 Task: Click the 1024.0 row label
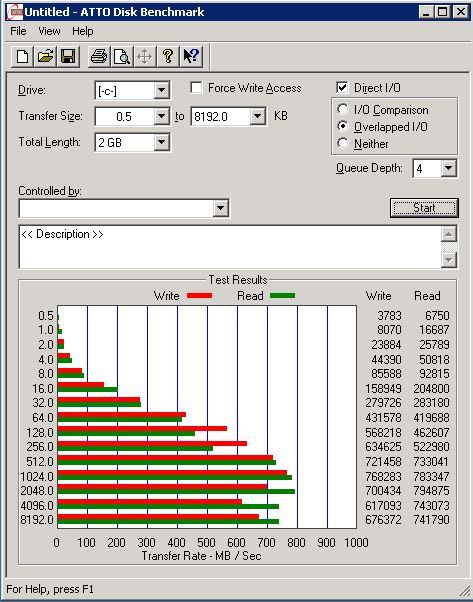pyautogui.click(x=37, y=476)
